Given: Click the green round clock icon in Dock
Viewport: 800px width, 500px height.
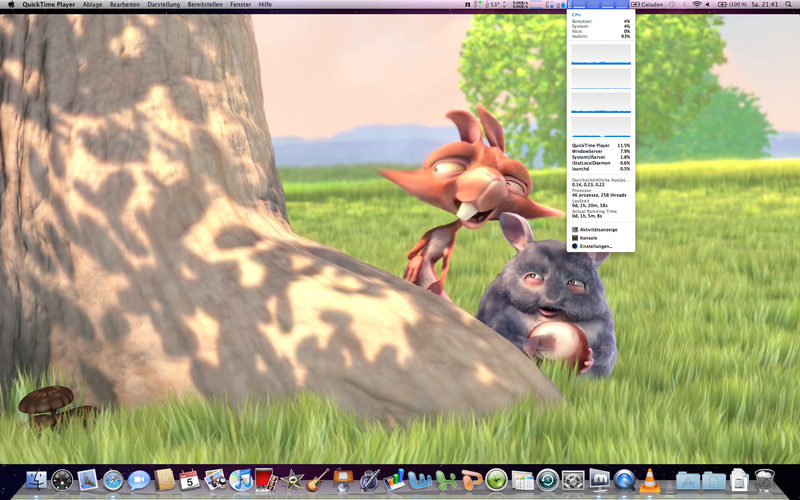Looking at the screenshot, I should 496,480.
